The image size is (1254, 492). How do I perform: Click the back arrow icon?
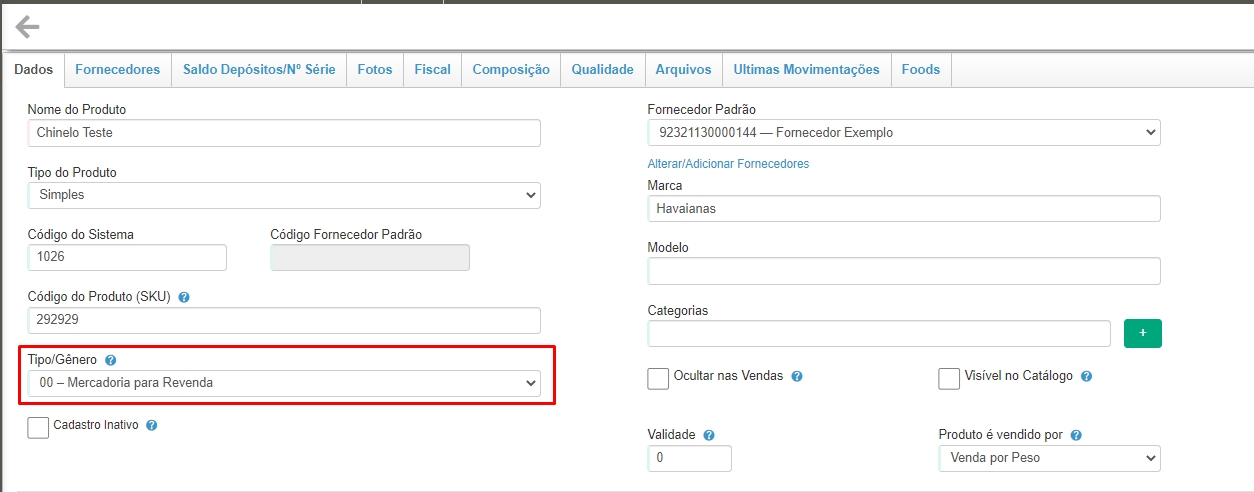27,27
